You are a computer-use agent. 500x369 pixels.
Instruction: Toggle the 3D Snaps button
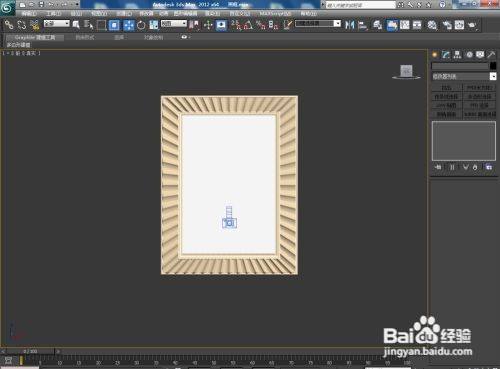pos(236,25)
